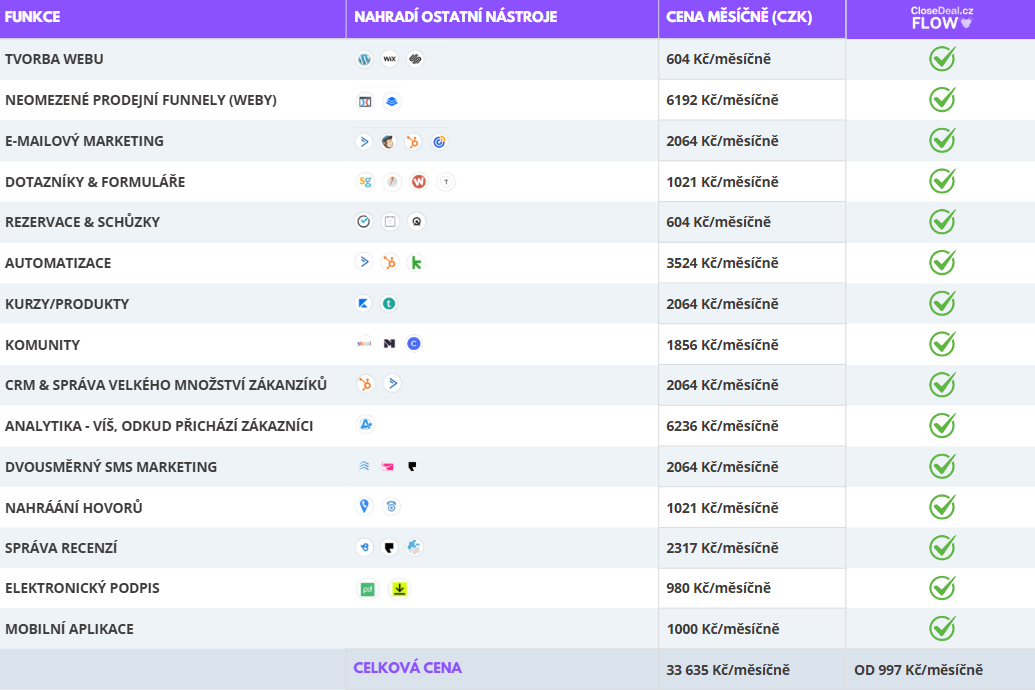Click the WordPress icon in the Tvorba webu row
This screenshot has width=1035, height=690.
364,59
